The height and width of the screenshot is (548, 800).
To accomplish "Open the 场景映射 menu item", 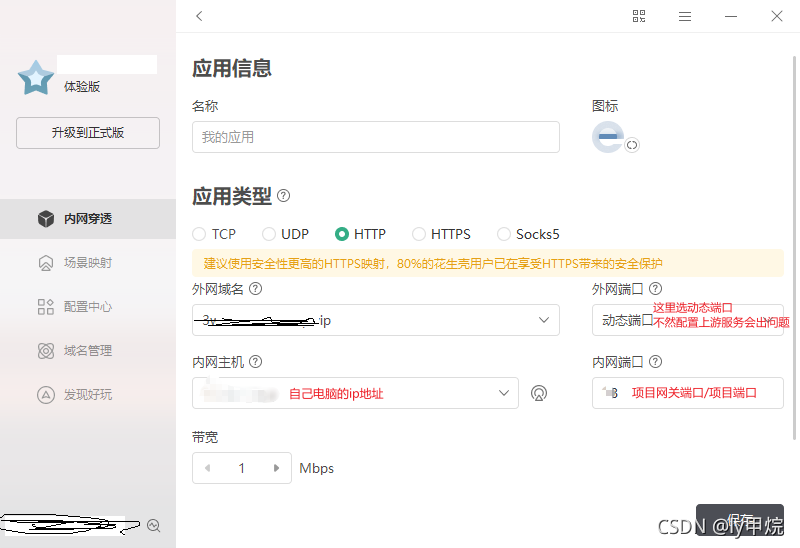I will 88,263.
